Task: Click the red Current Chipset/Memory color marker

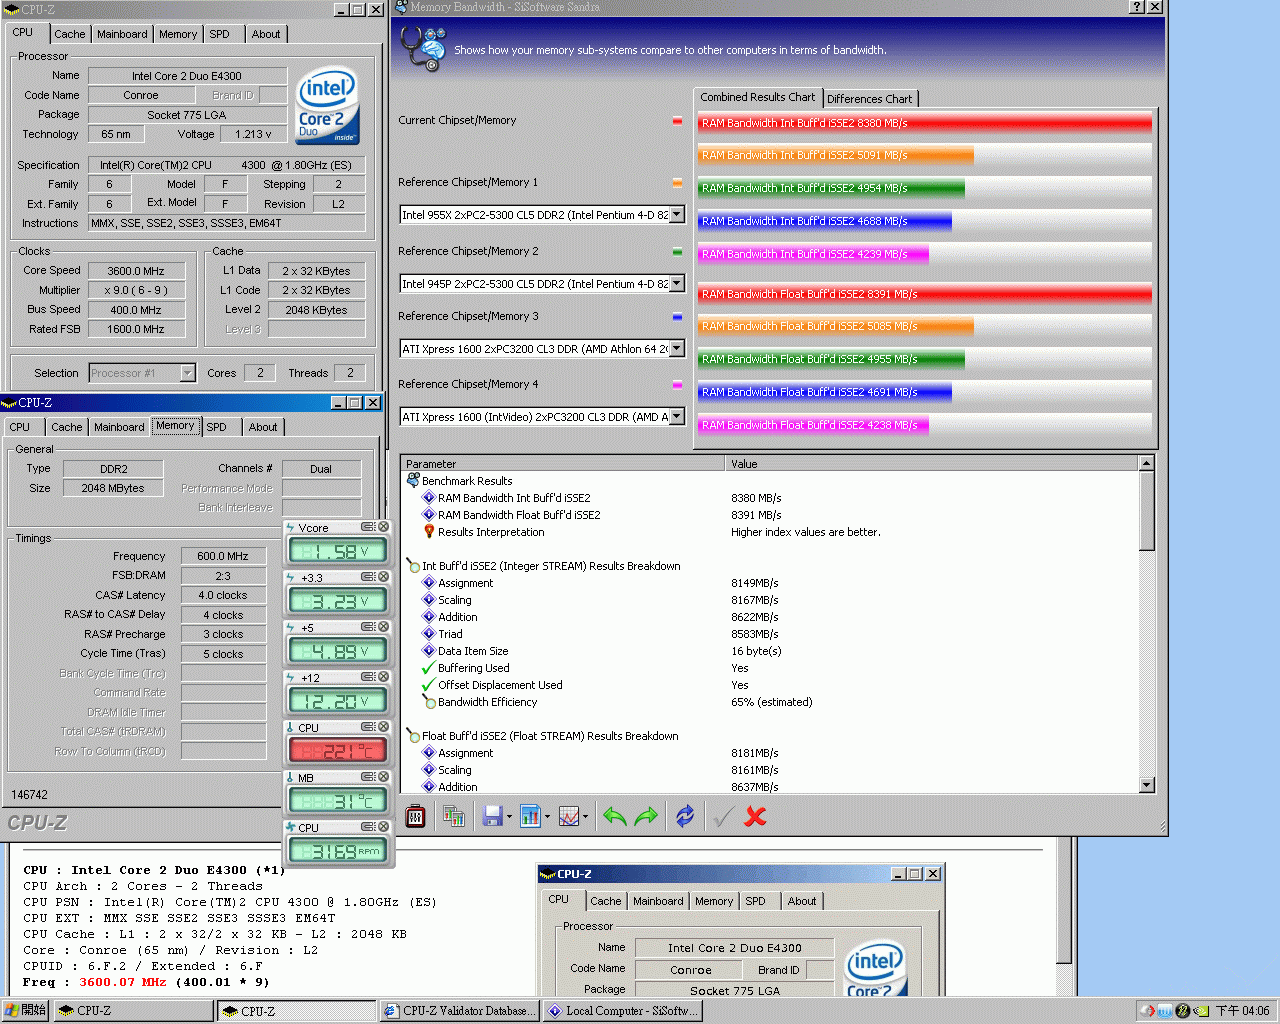Action: point(677,121)
